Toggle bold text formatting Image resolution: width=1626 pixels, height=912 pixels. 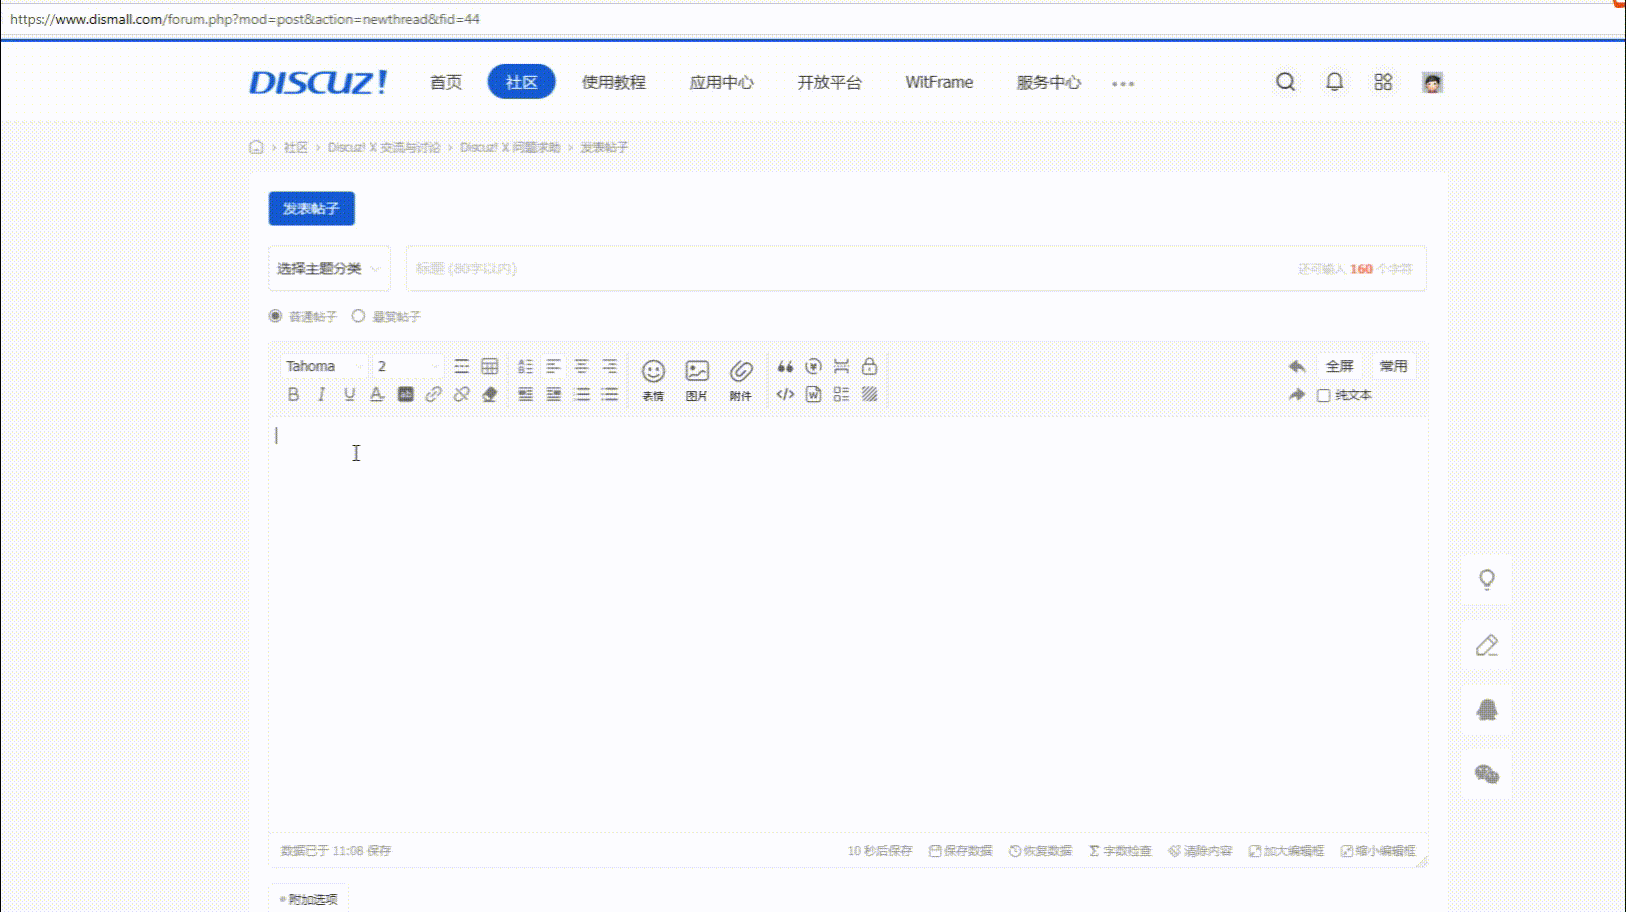tap(293, 395)
